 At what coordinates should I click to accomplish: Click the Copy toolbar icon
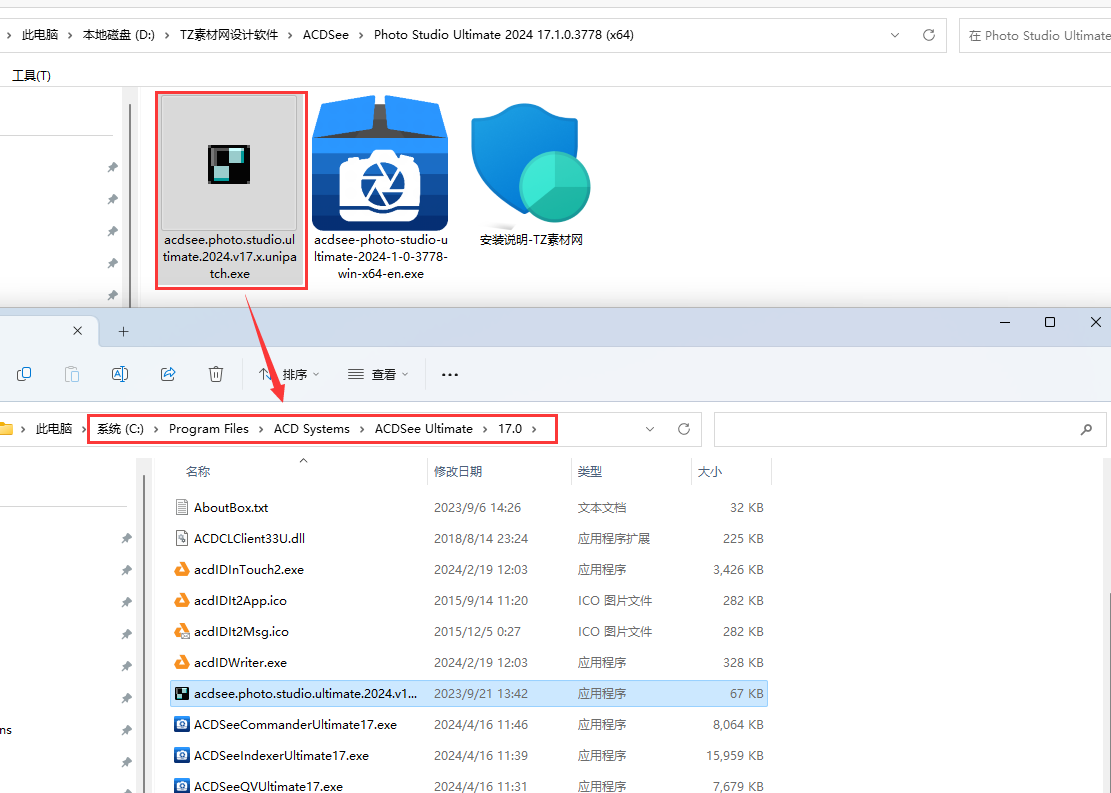point(24,373)
